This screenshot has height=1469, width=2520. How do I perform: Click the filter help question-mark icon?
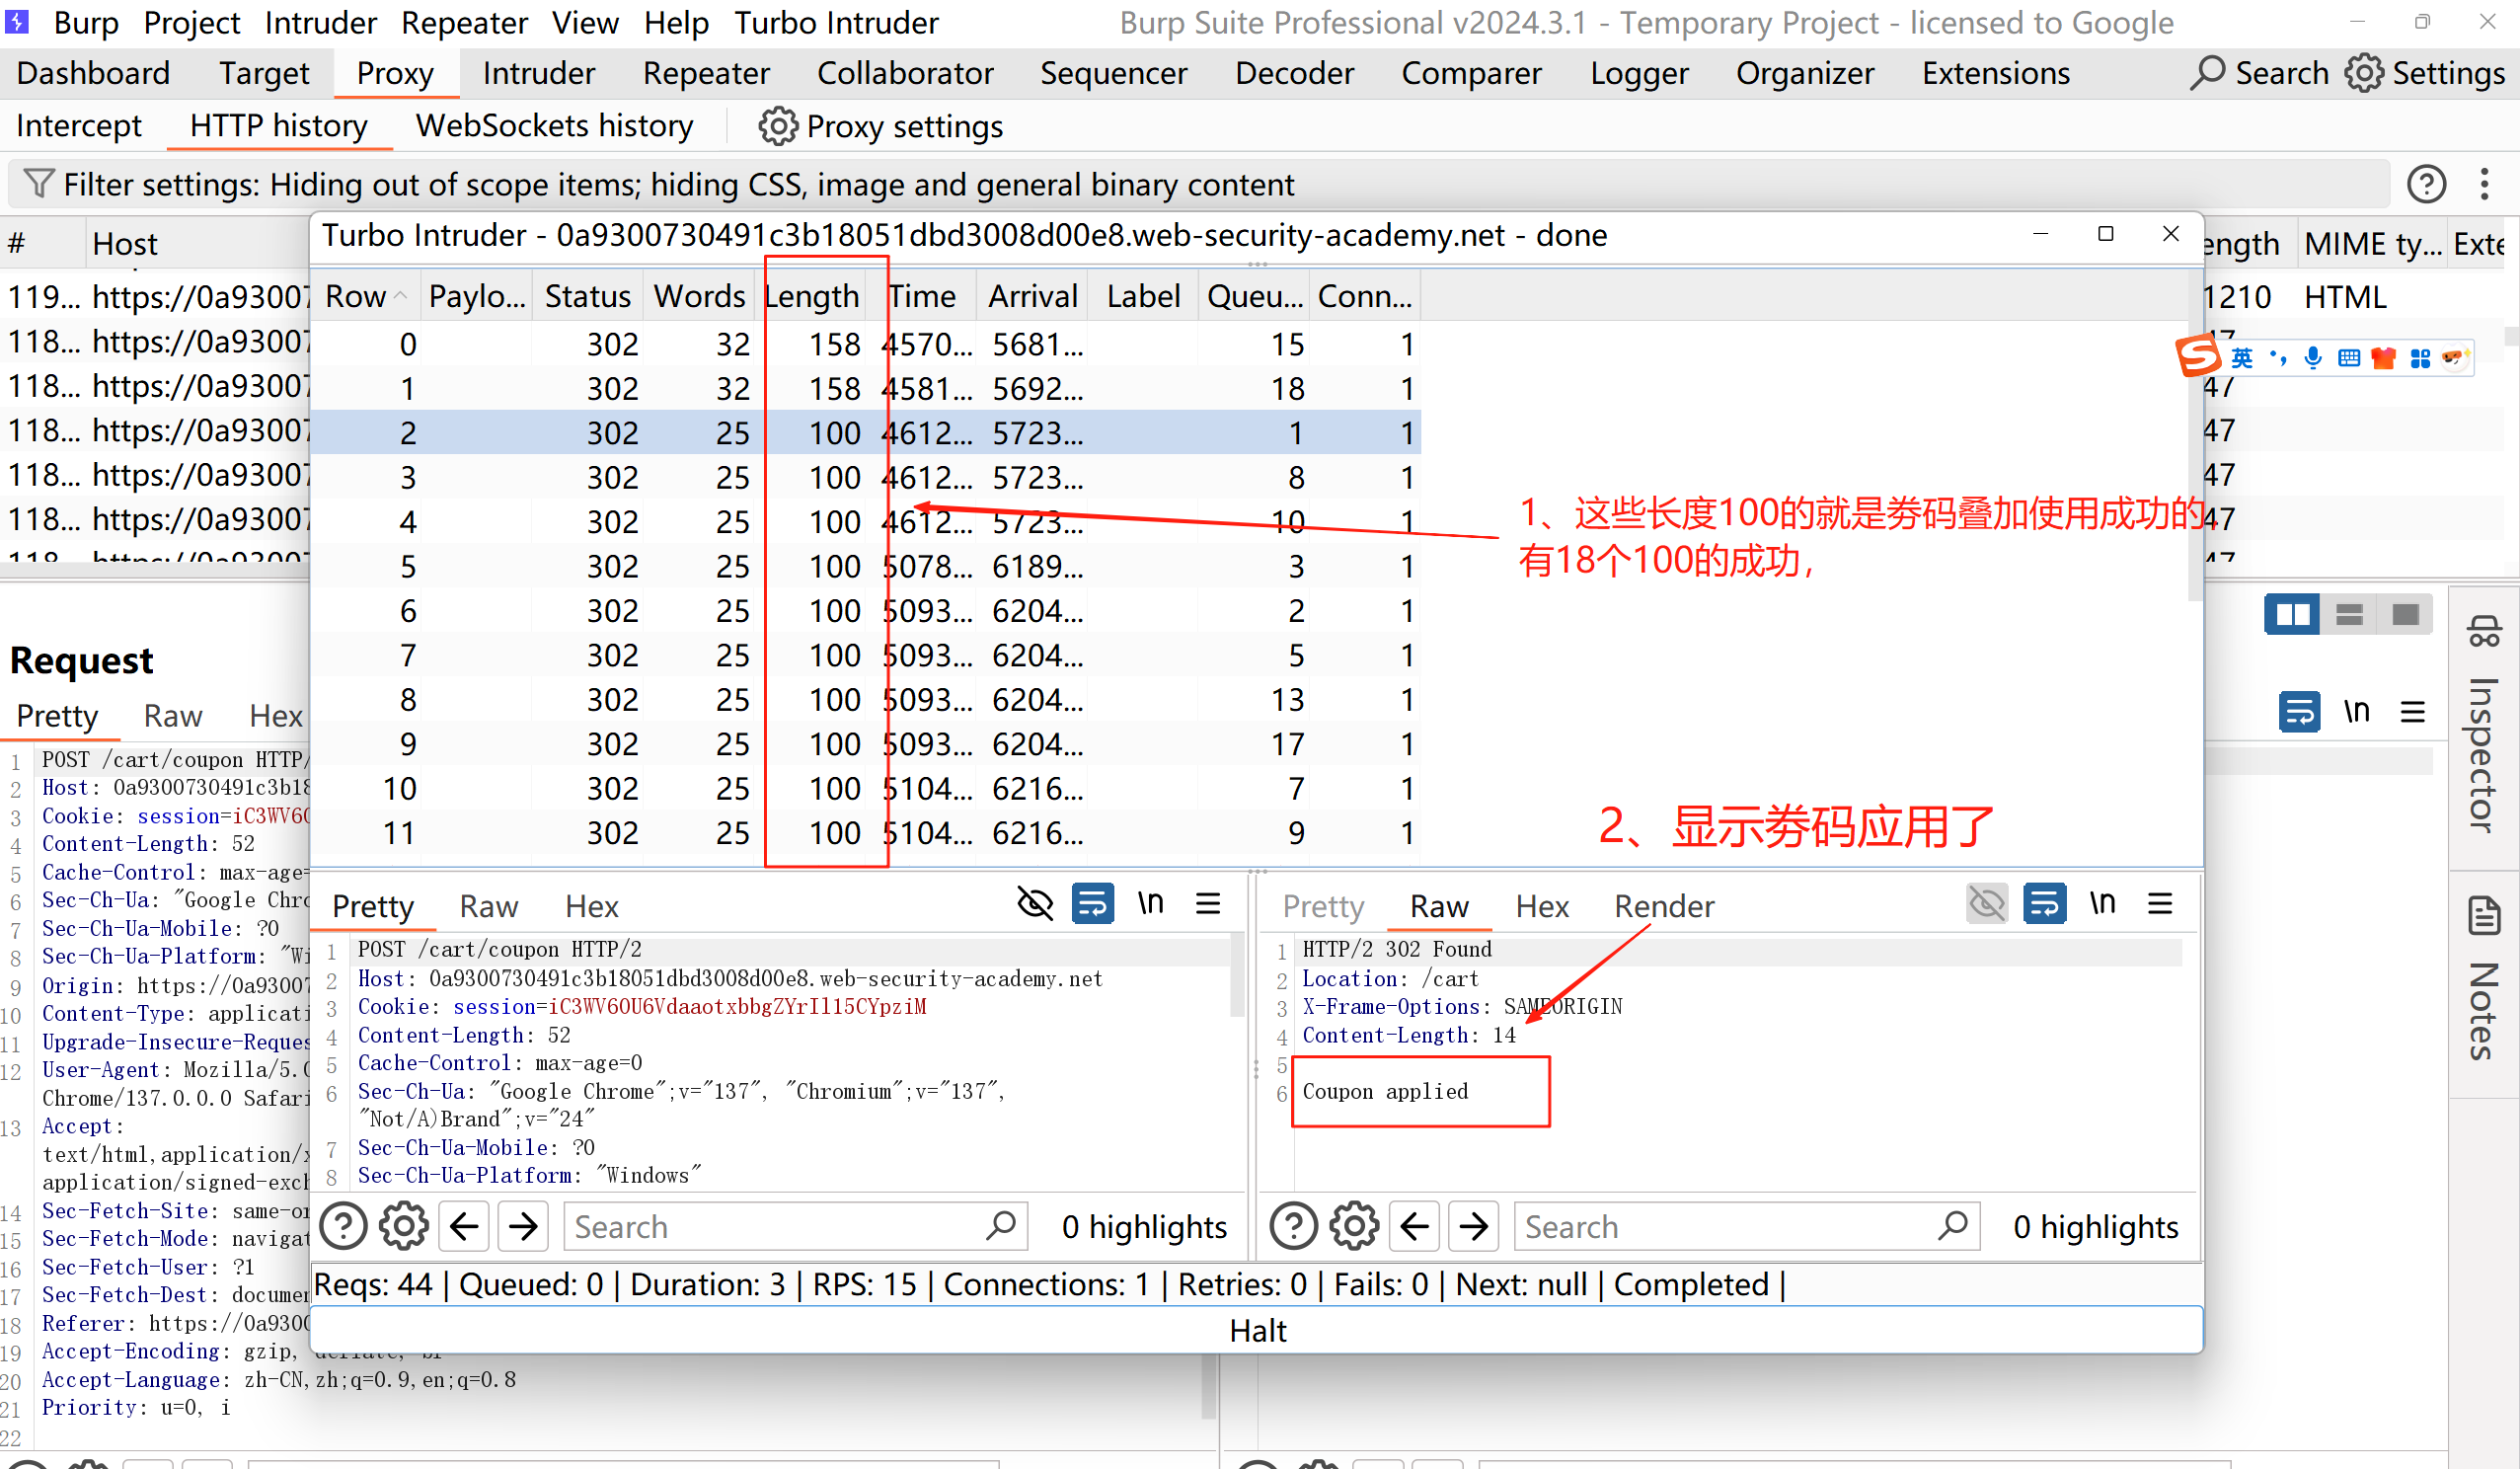(2426, 184)
